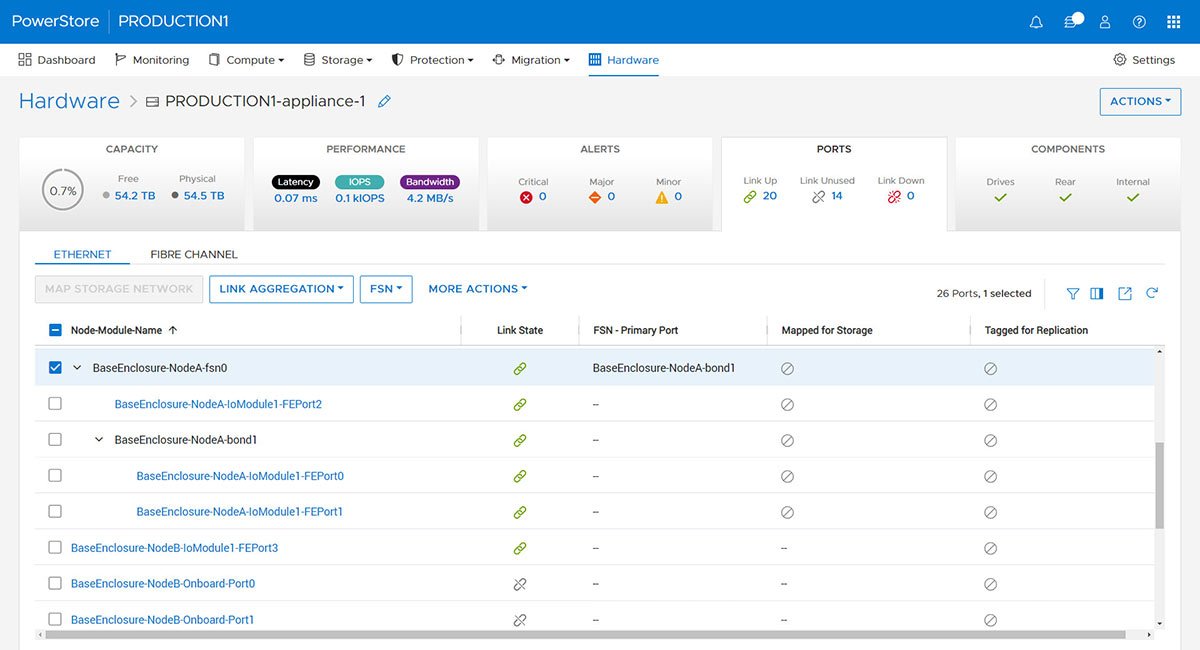Open the app launcher grid icon
The height and width of the screenshot is (650, 1200).
[1172, 21]
